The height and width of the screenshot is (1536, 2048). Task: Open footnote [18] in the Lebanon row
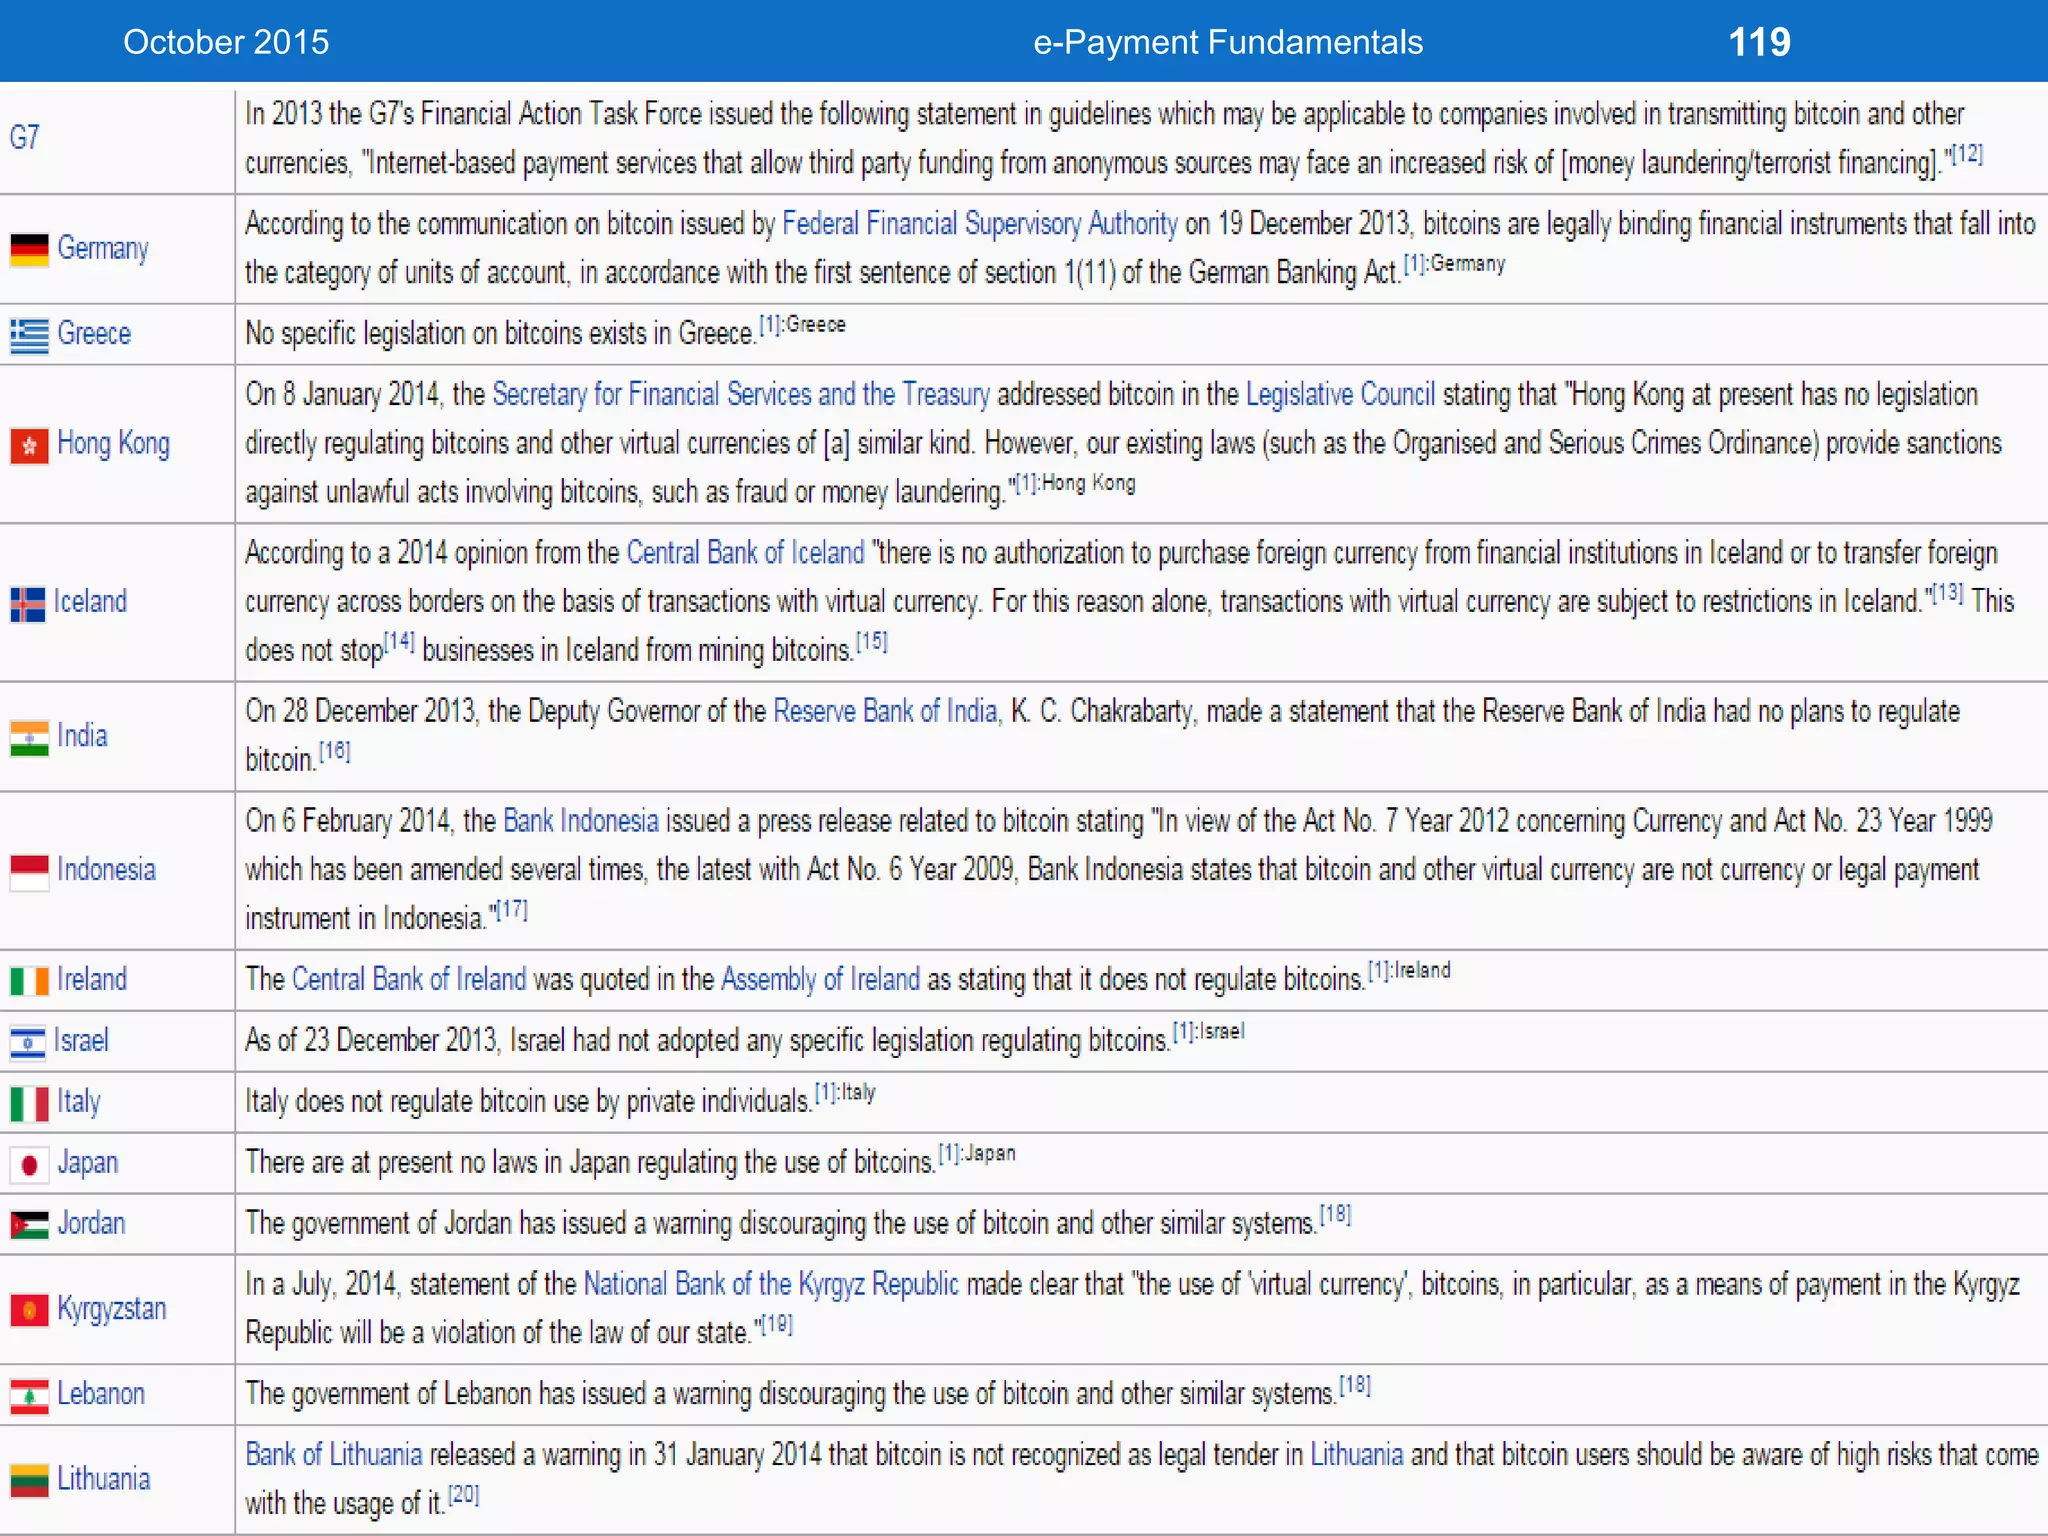click(x=1355, y=1386)
